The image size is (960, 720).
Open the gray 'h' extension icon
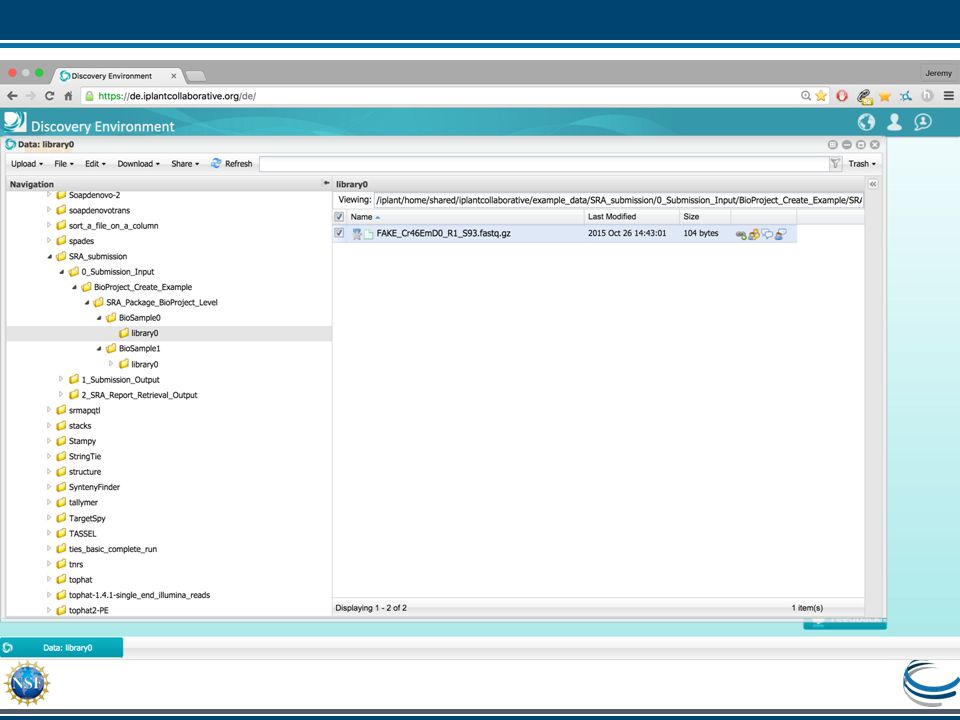click(927, 96)
